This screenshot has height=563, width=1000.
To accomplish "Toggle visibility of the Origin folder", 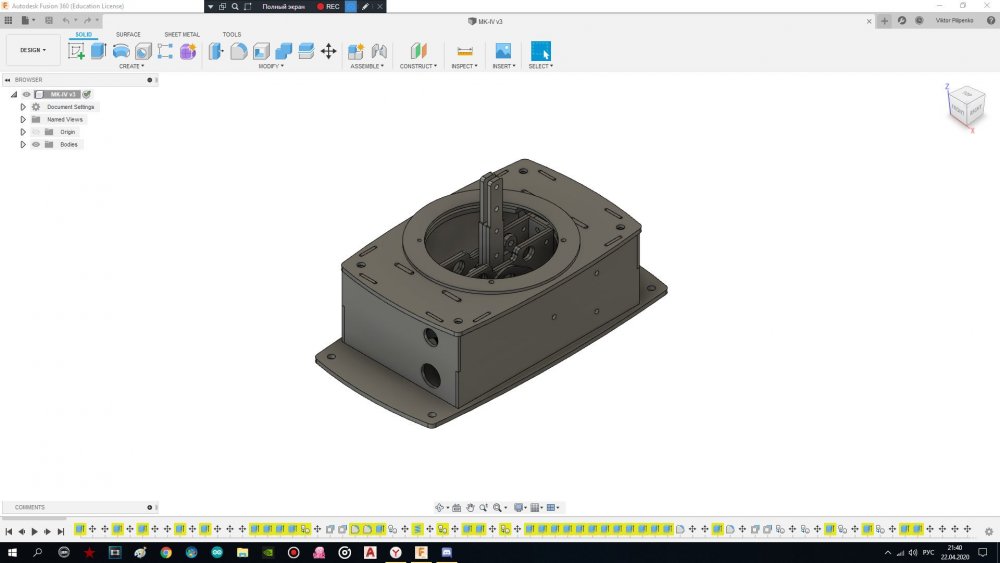I will [x=36, y=132].
